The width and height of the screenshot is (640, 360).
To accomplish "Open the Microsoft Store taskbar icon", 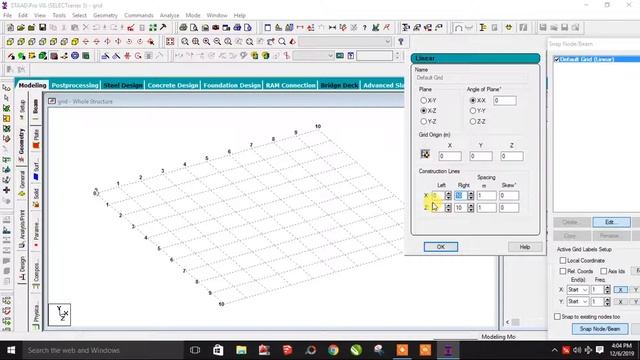I will click(x=218, y=350).
